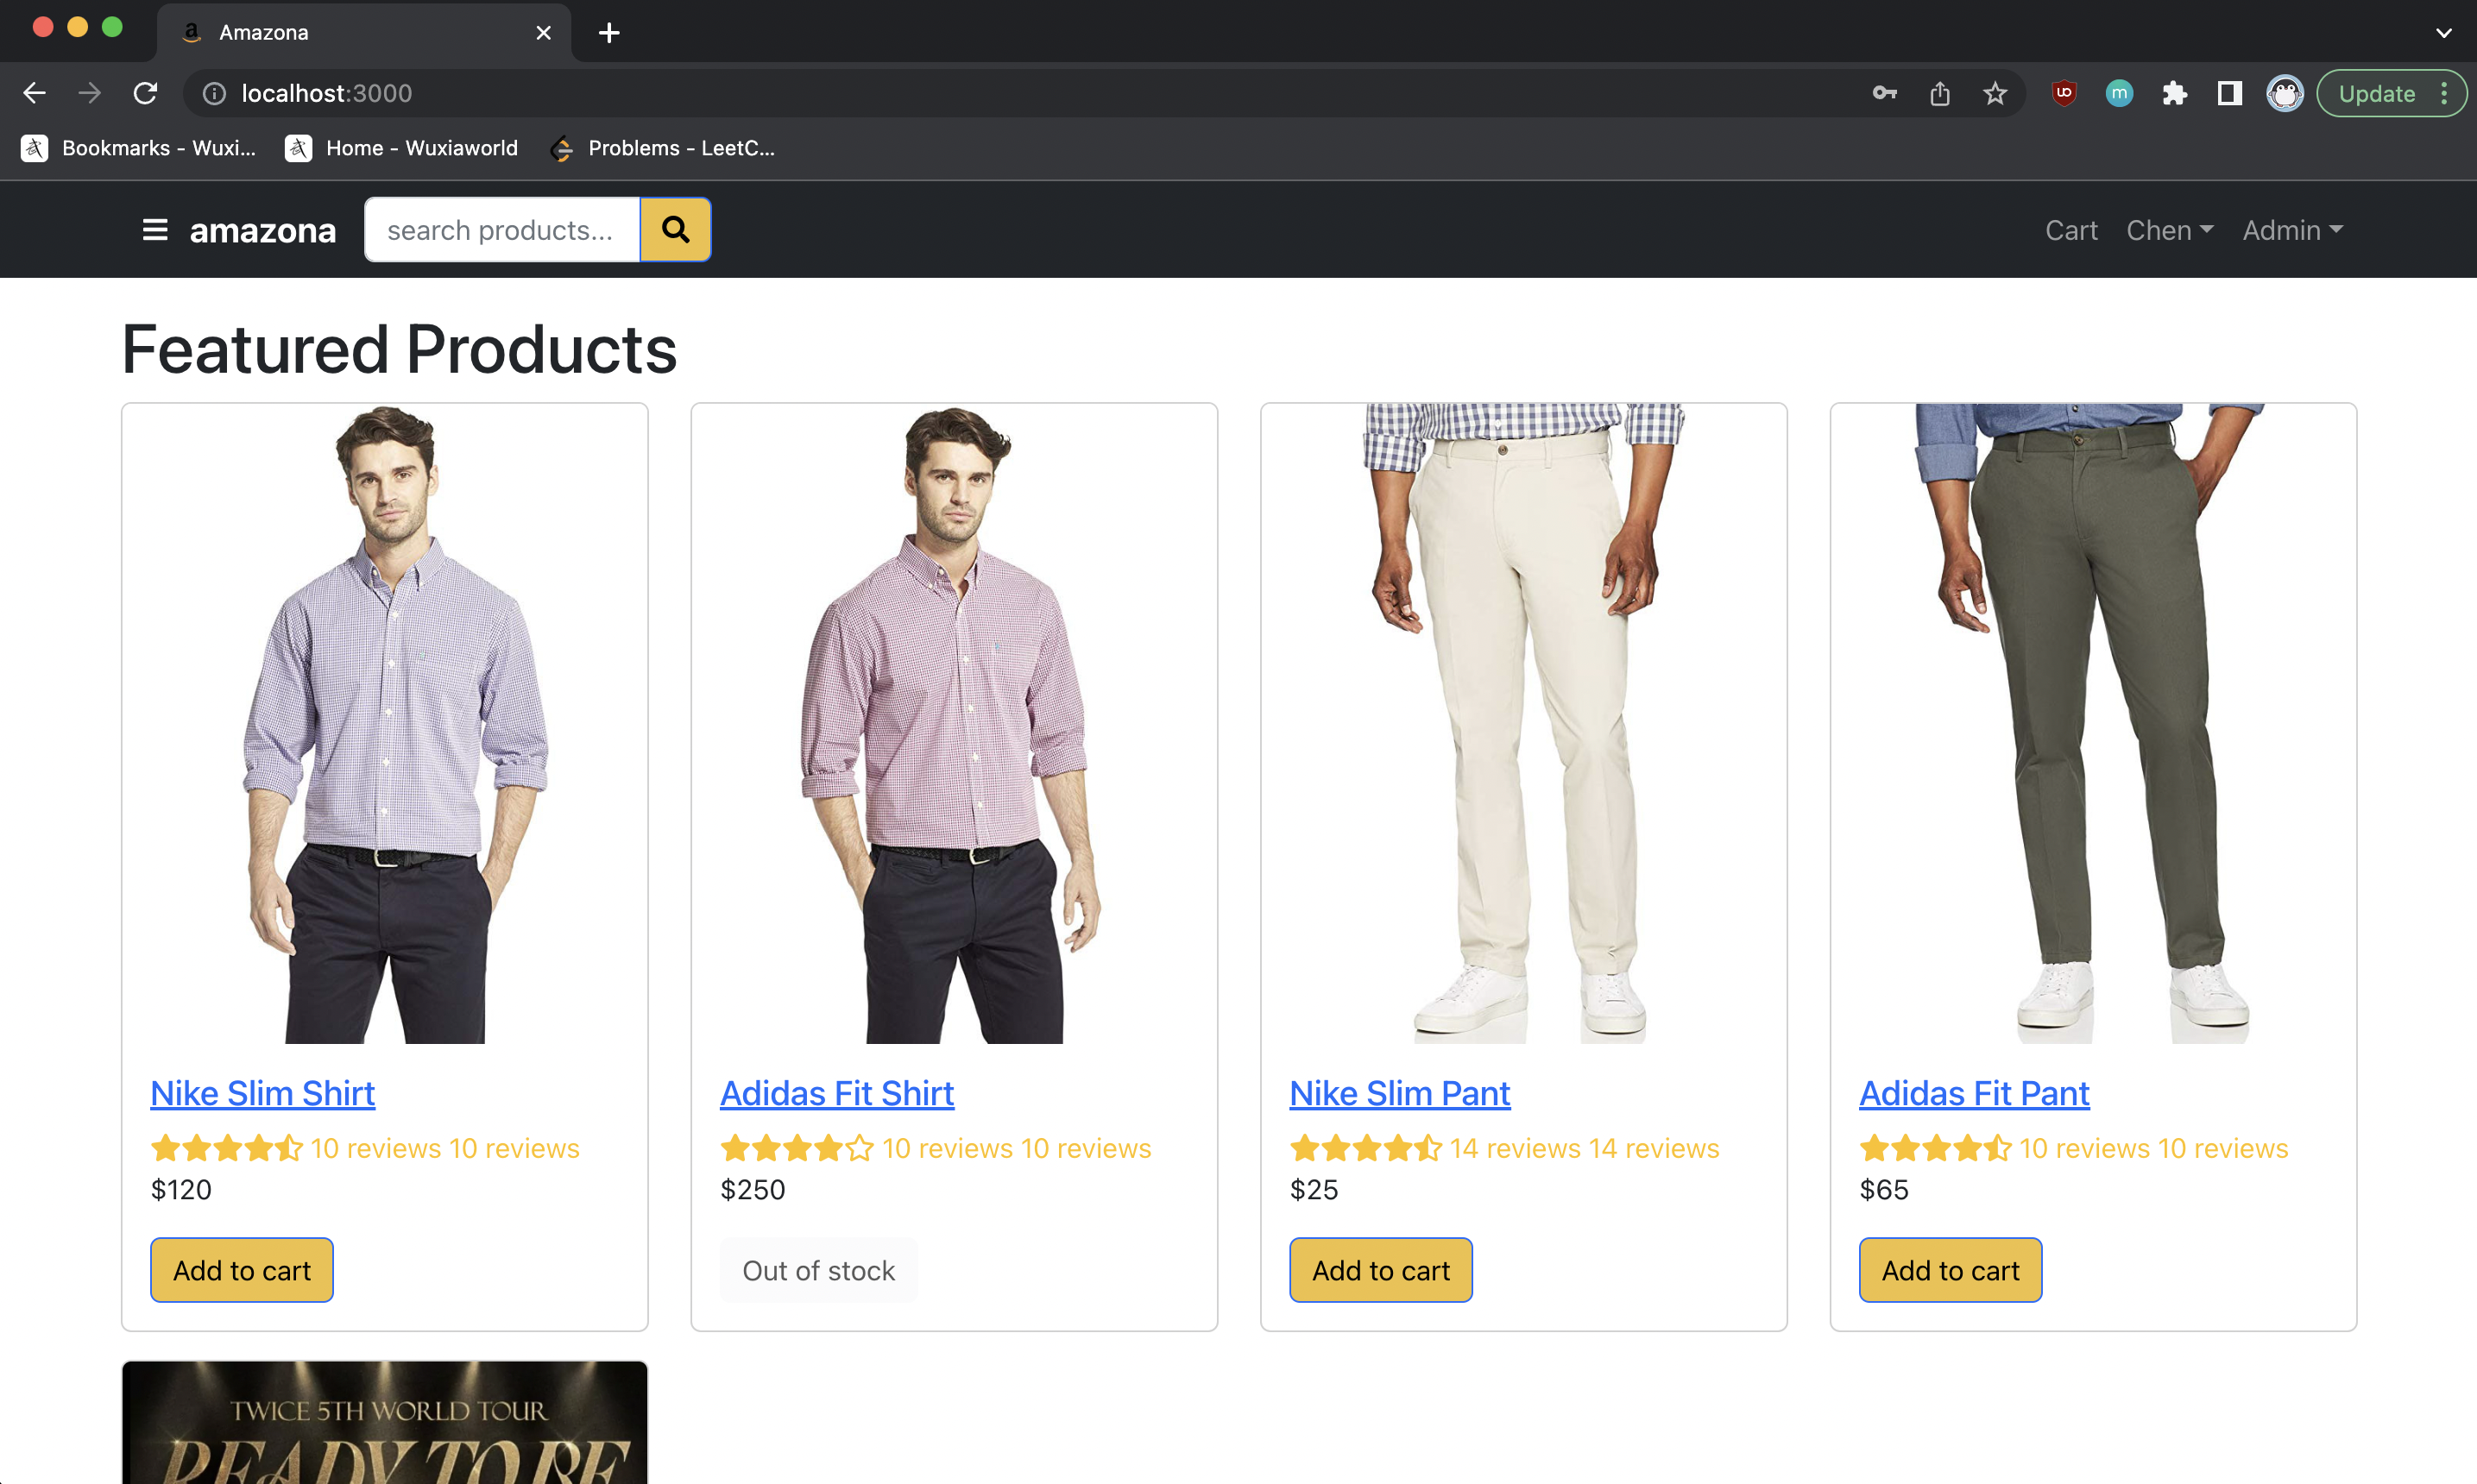Open the Nike Slim Shirt product page

262,1092
